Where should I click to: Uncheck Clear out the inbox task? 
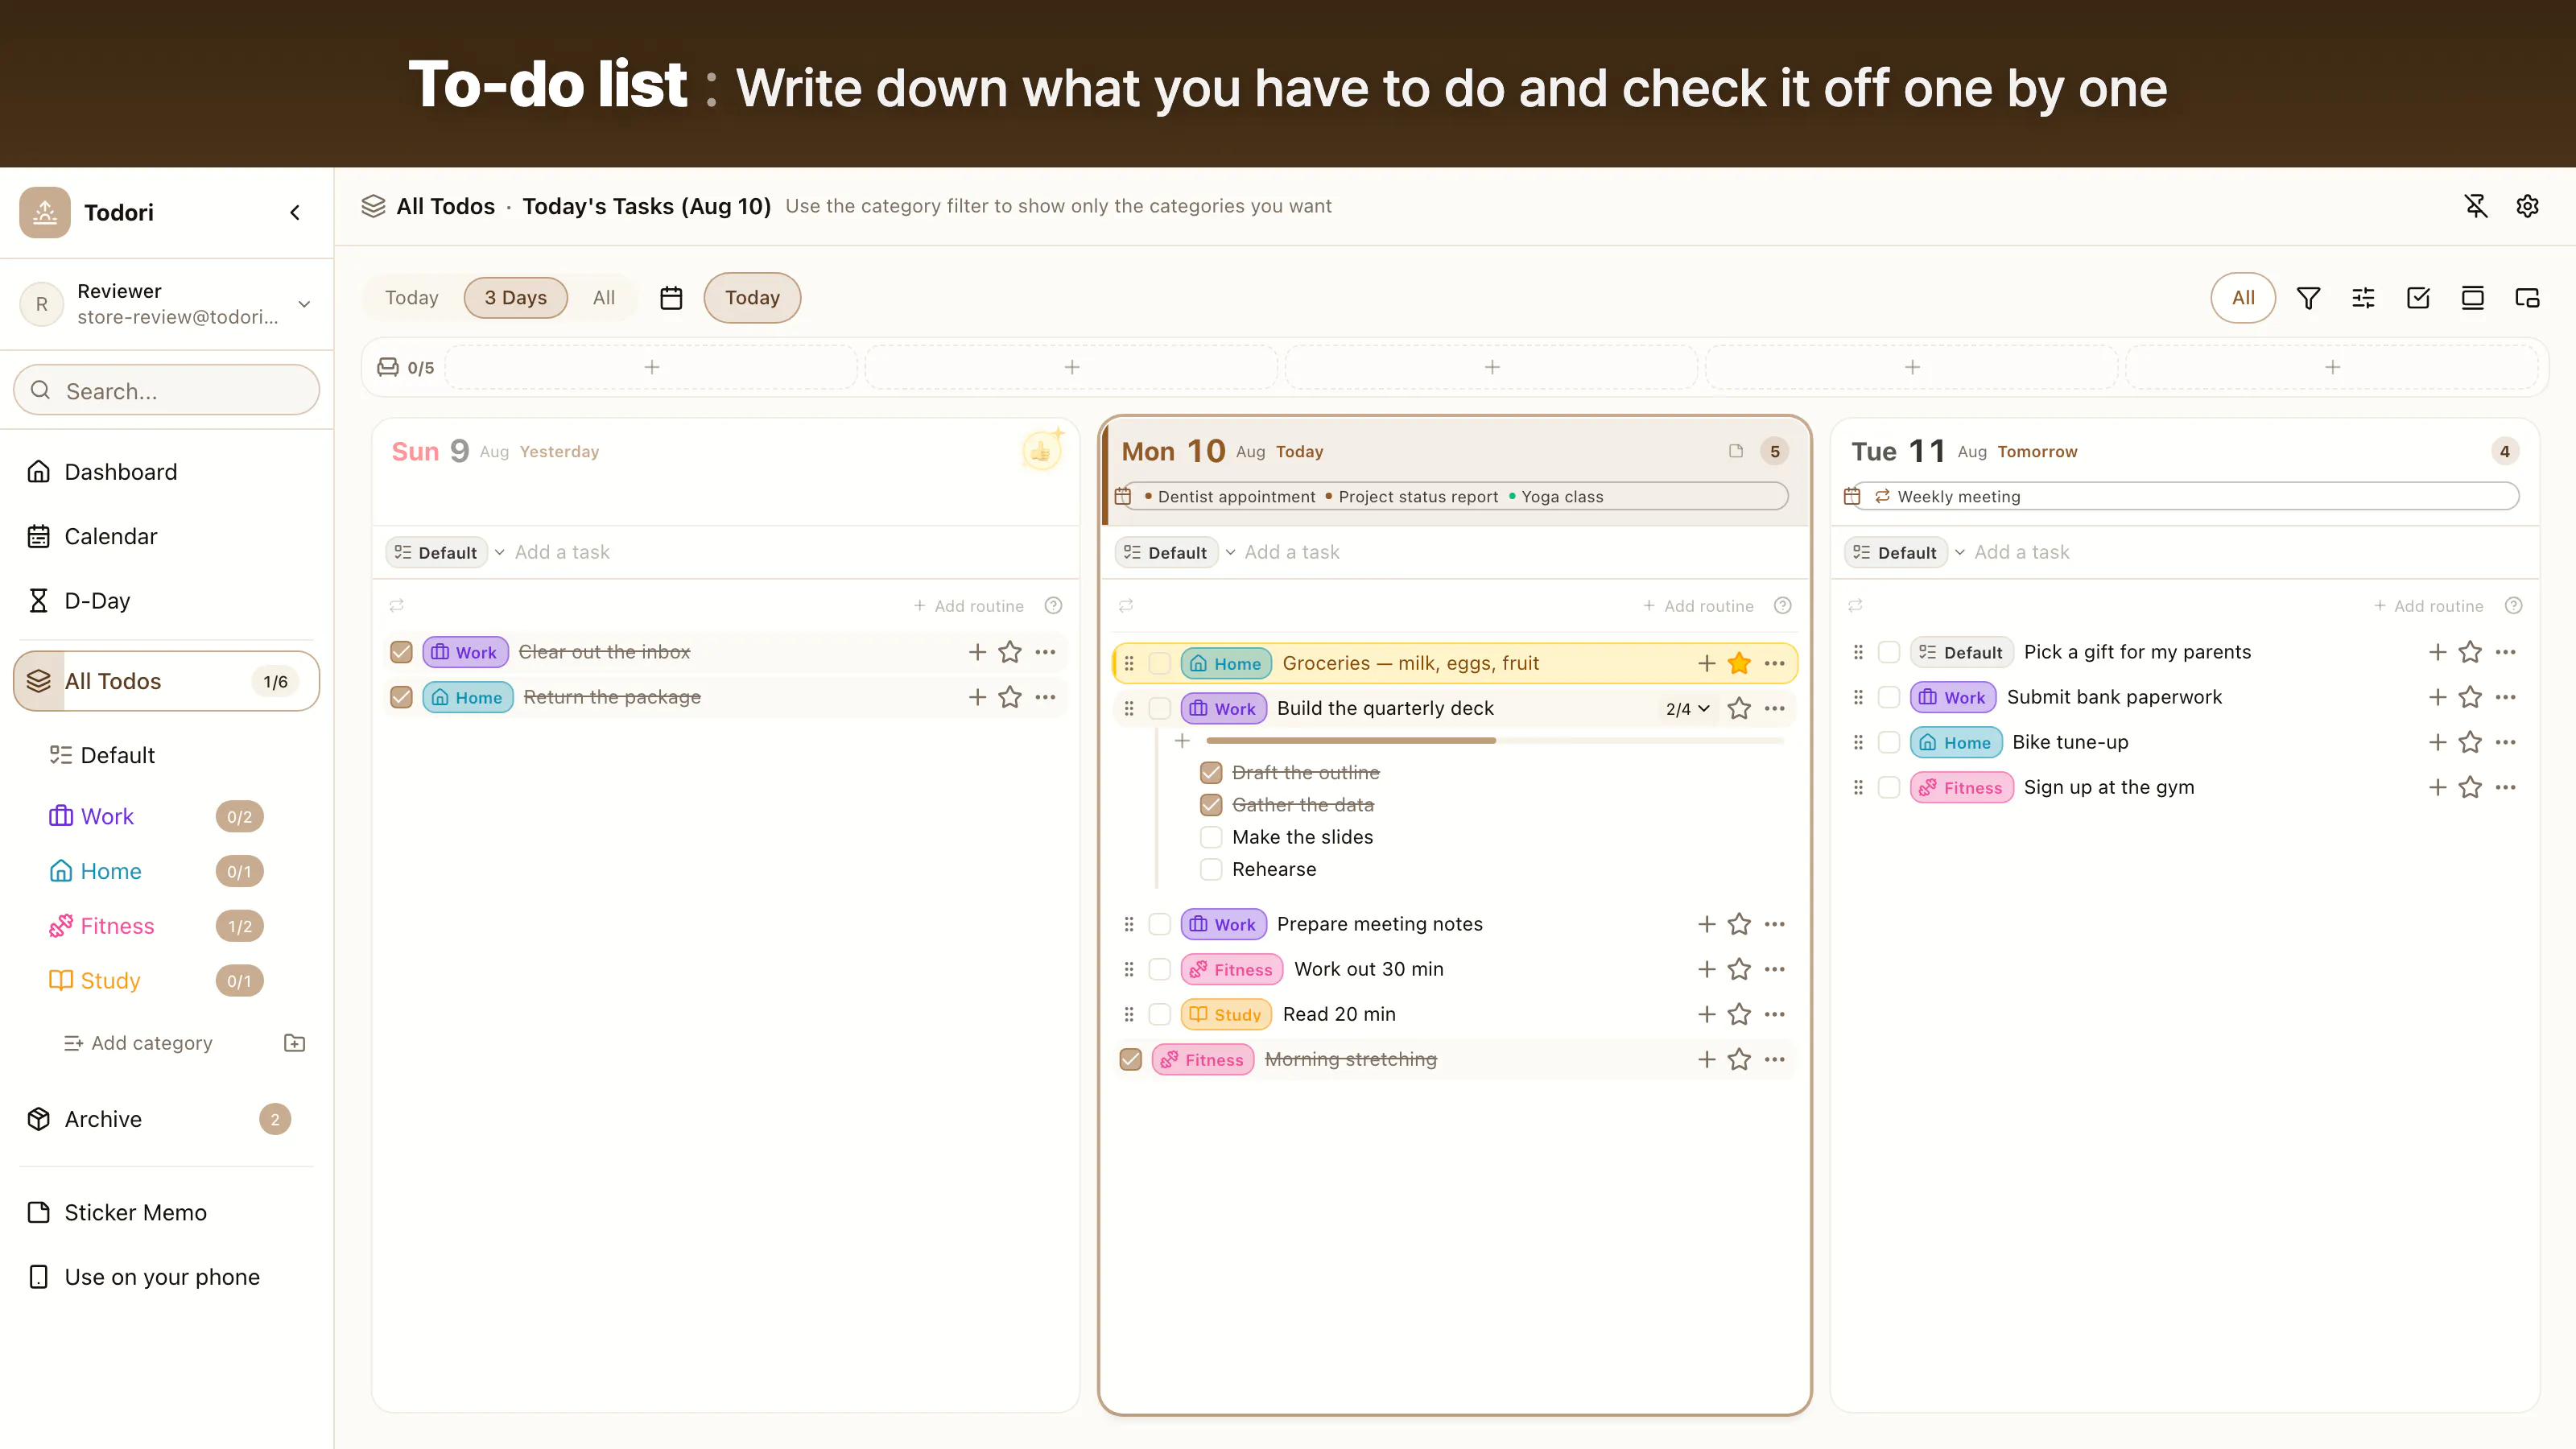tap(401, 652)
